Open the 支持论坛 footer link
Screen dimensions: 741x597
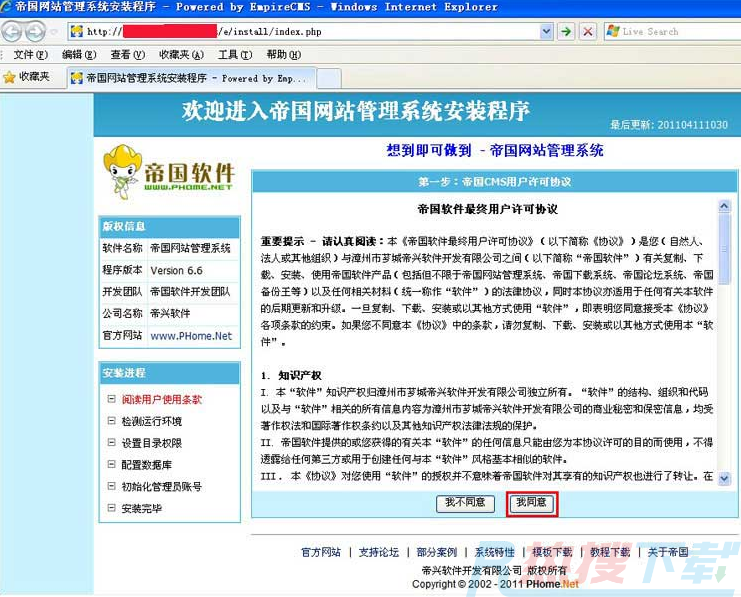coord(379,552)
